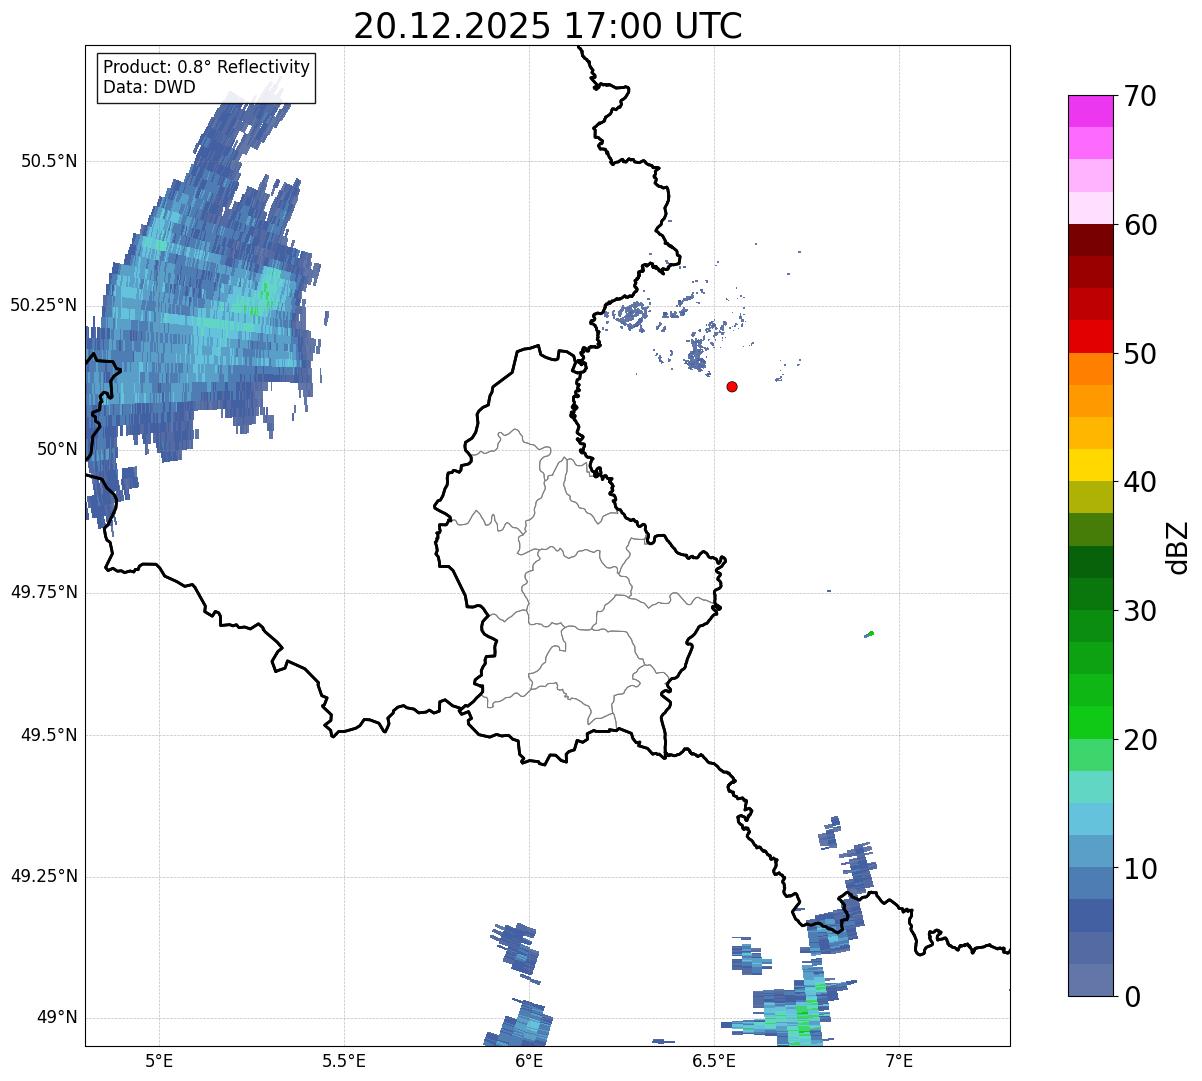Click the 49°N latitude label
This screenshot has width=1202, height=1081.
click(58, 1018)
